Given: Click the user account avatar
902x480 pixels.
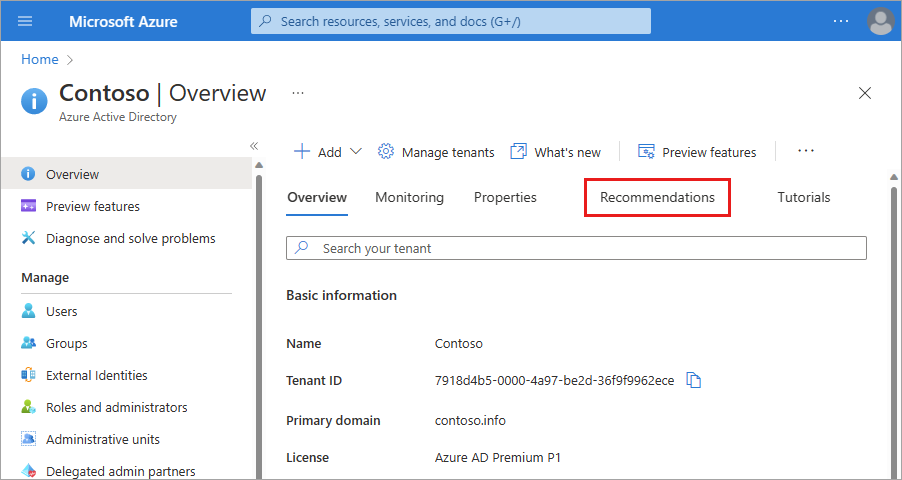Looking at the screenshot, I should coord(881,21).
